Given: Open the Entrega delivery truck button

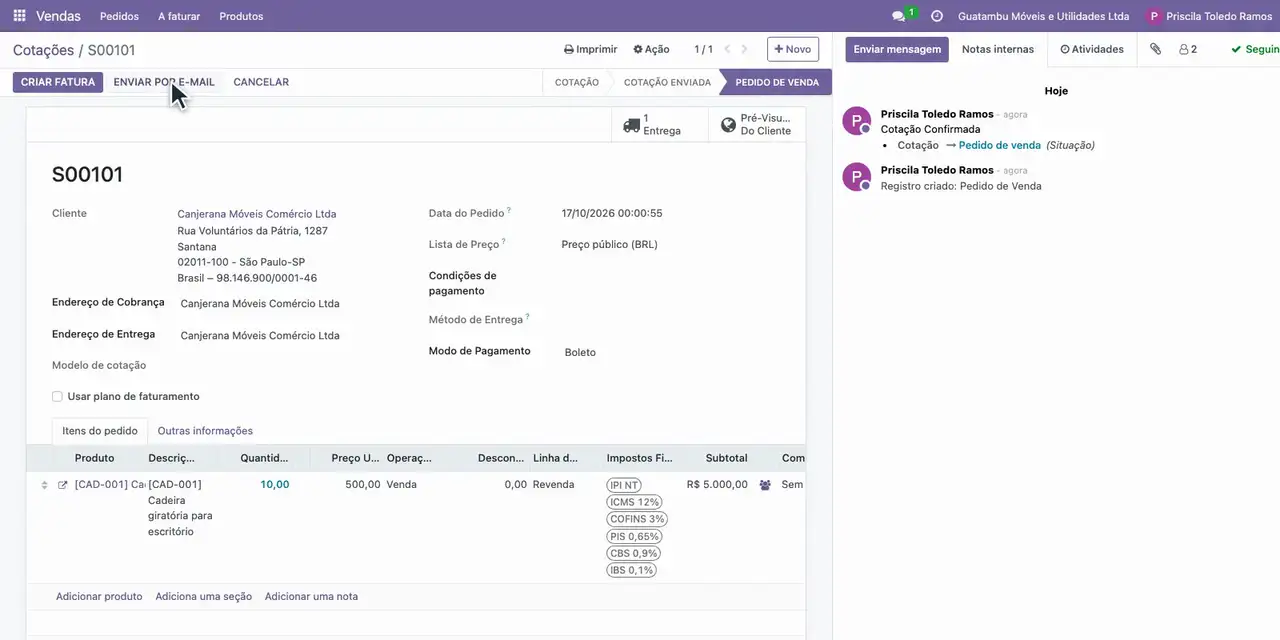Looking at the screenshot, I should point(660,125).
